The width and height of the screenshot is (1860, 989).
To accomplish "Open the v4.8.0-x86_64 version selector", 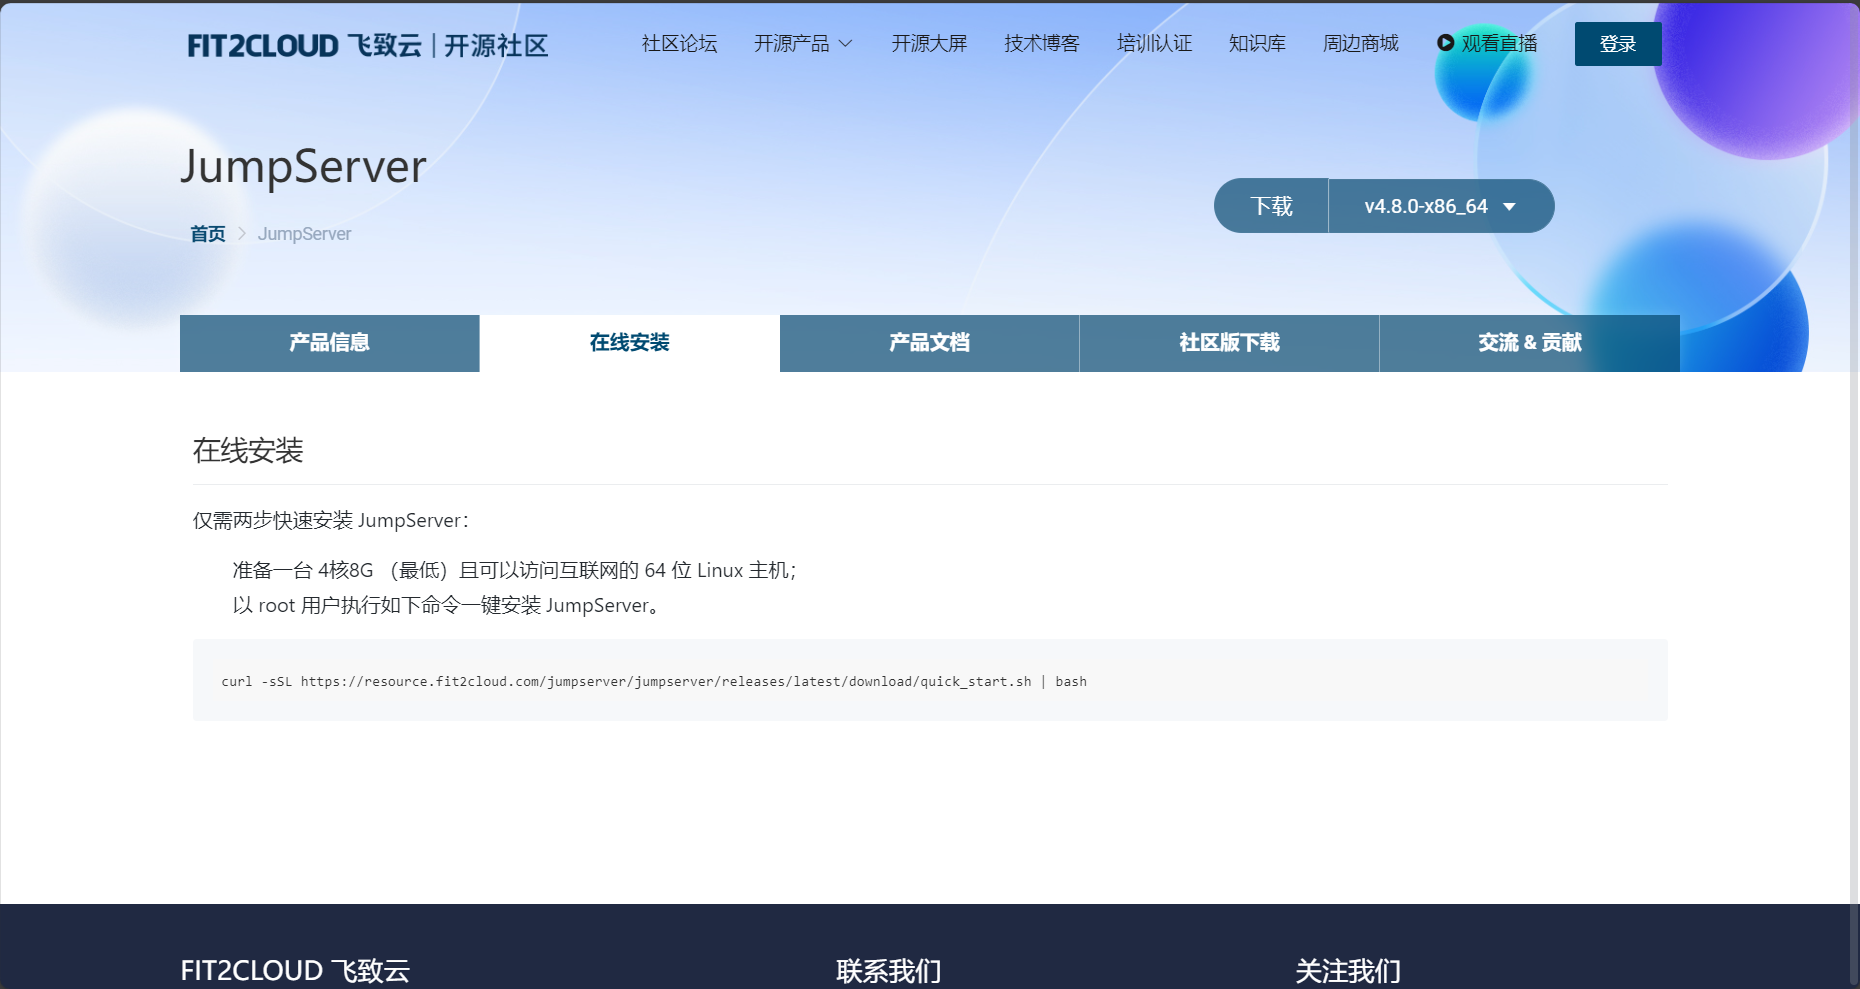I will [x=1440, y=205].
